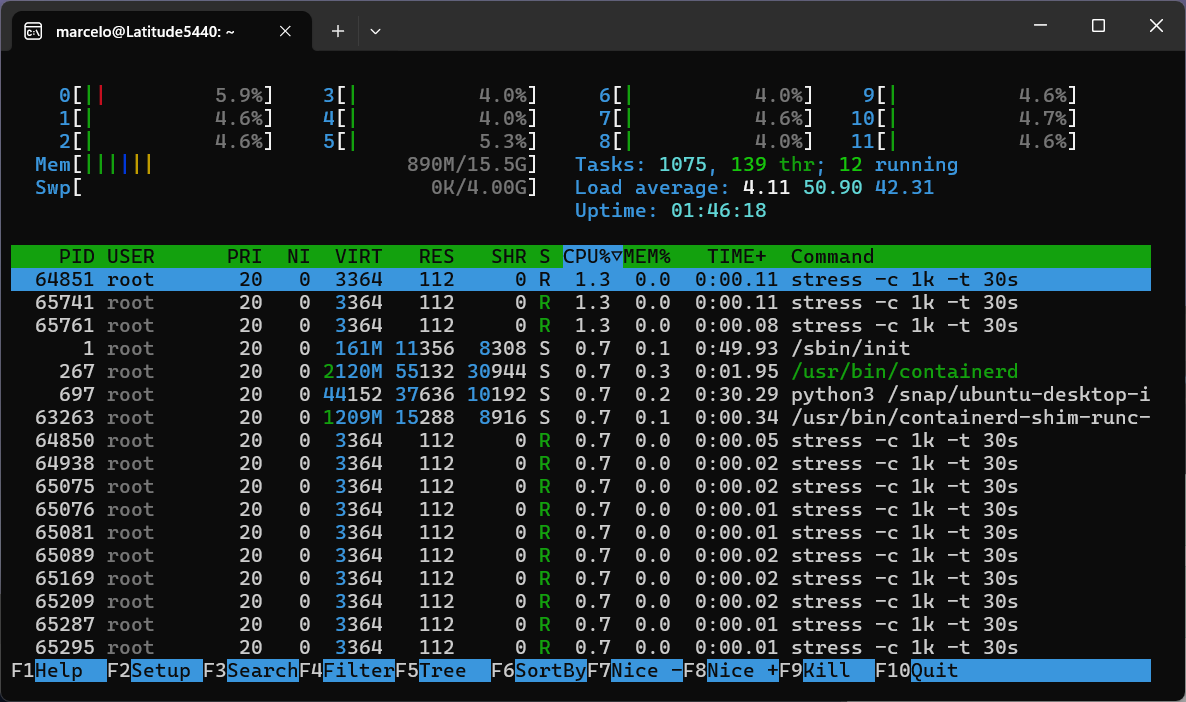Screen dimensions: 1186x702
Task: Sort processes by MEM% column header
Action: pos(647,257)
